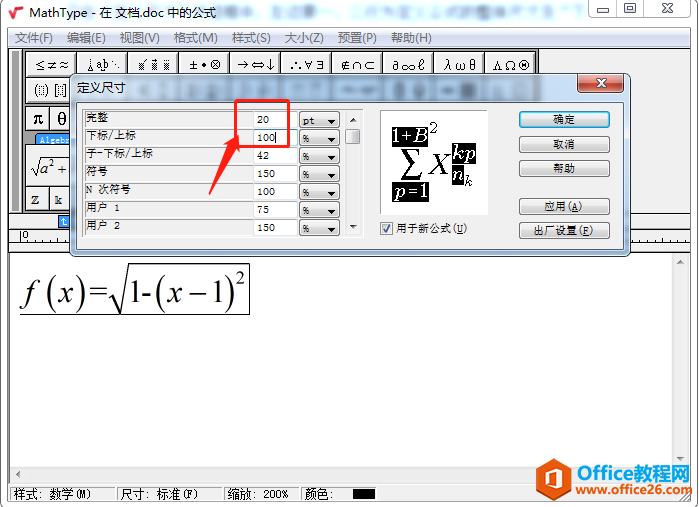Image resolution: width=699 pixels, height=507 pixels.
Task: Toggle the 用于新公式 checkbox
Action: click(386, 229)
